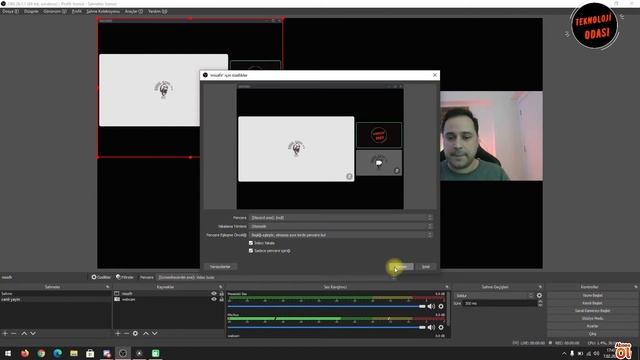Open File Explorer from the taskbar
The height and width of the screenshot is (360, 640).
tap(74, 353)
